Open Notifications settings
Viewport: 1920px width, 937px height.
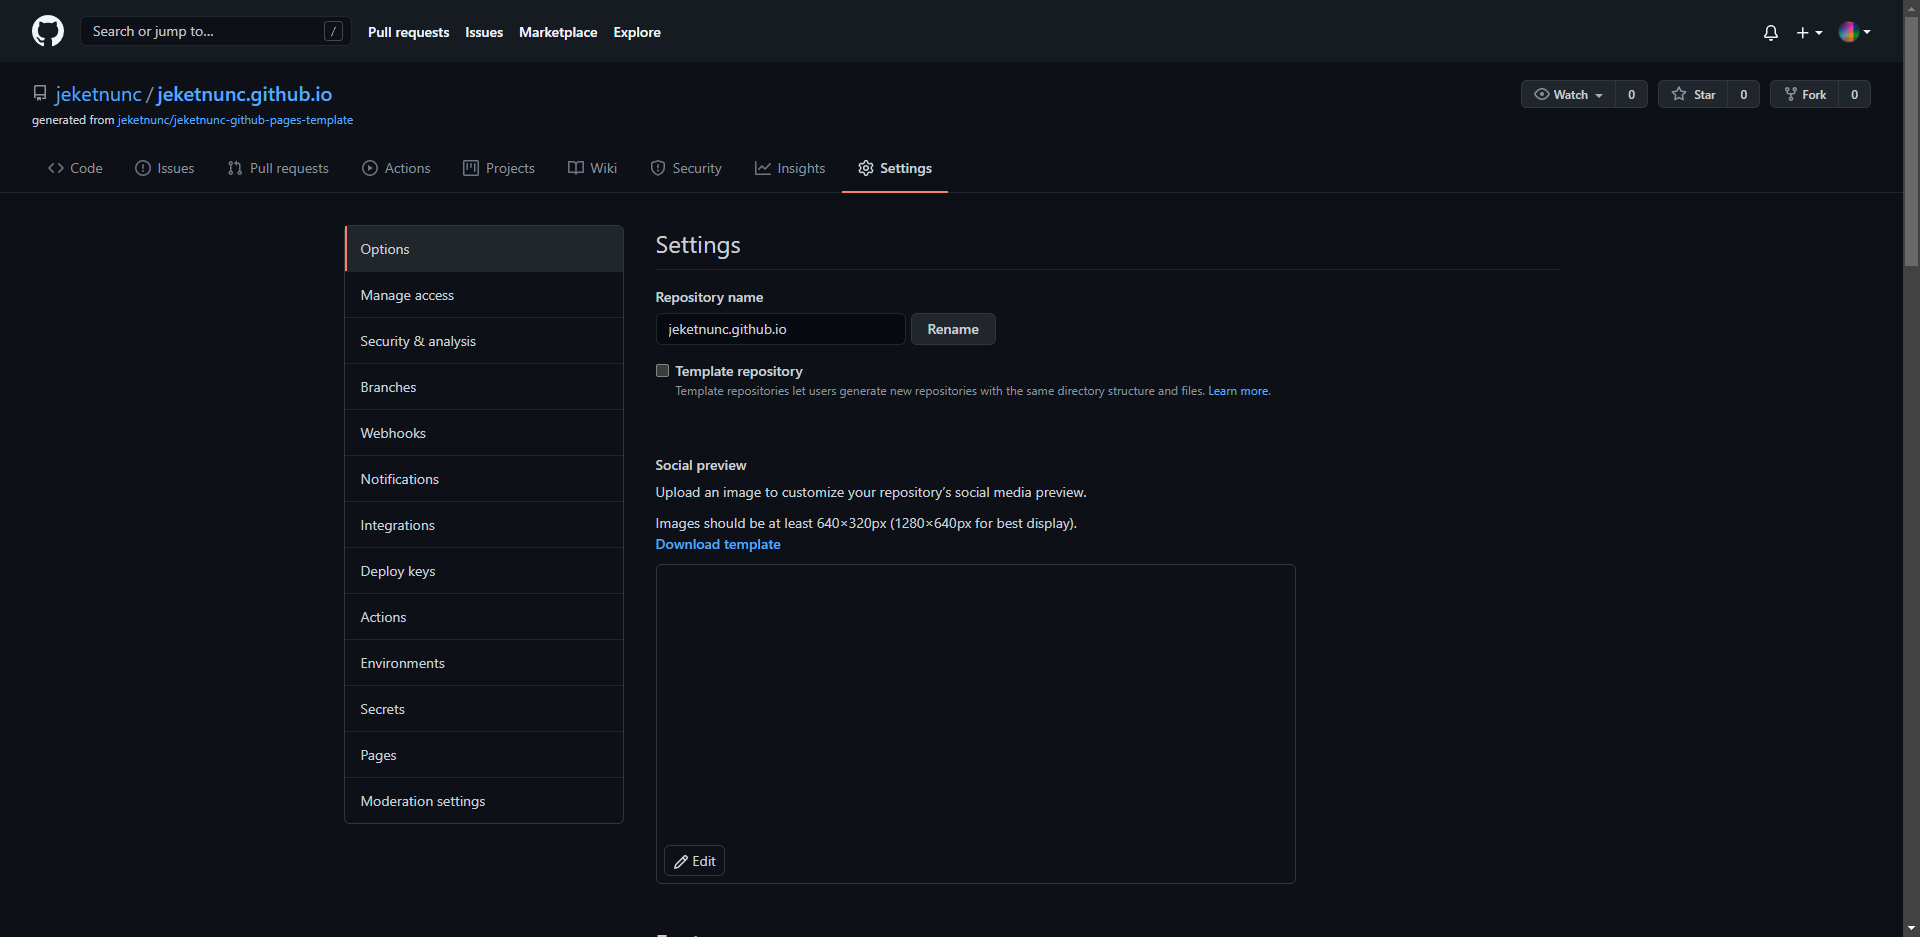(484, 479)
